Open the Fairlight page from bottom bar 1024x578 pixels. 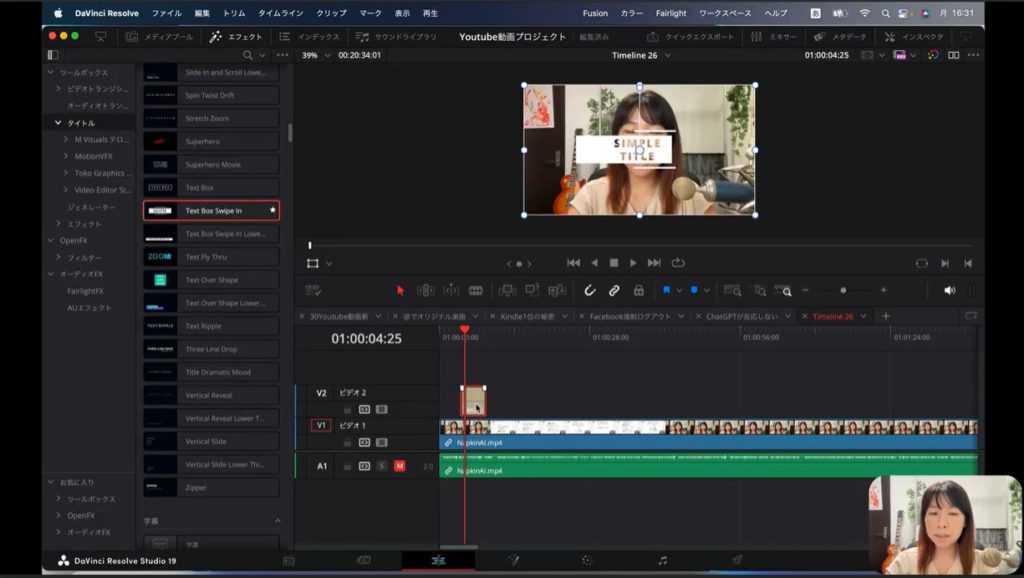tap(662, 561)
